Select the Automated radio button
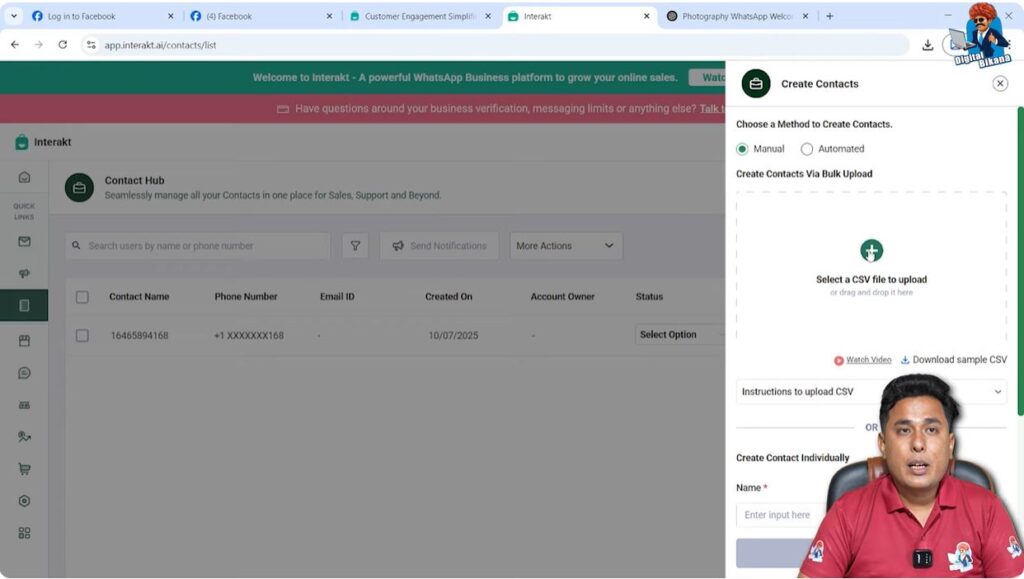The width and height of the screenshot is (1024, 579). point(807,149)
